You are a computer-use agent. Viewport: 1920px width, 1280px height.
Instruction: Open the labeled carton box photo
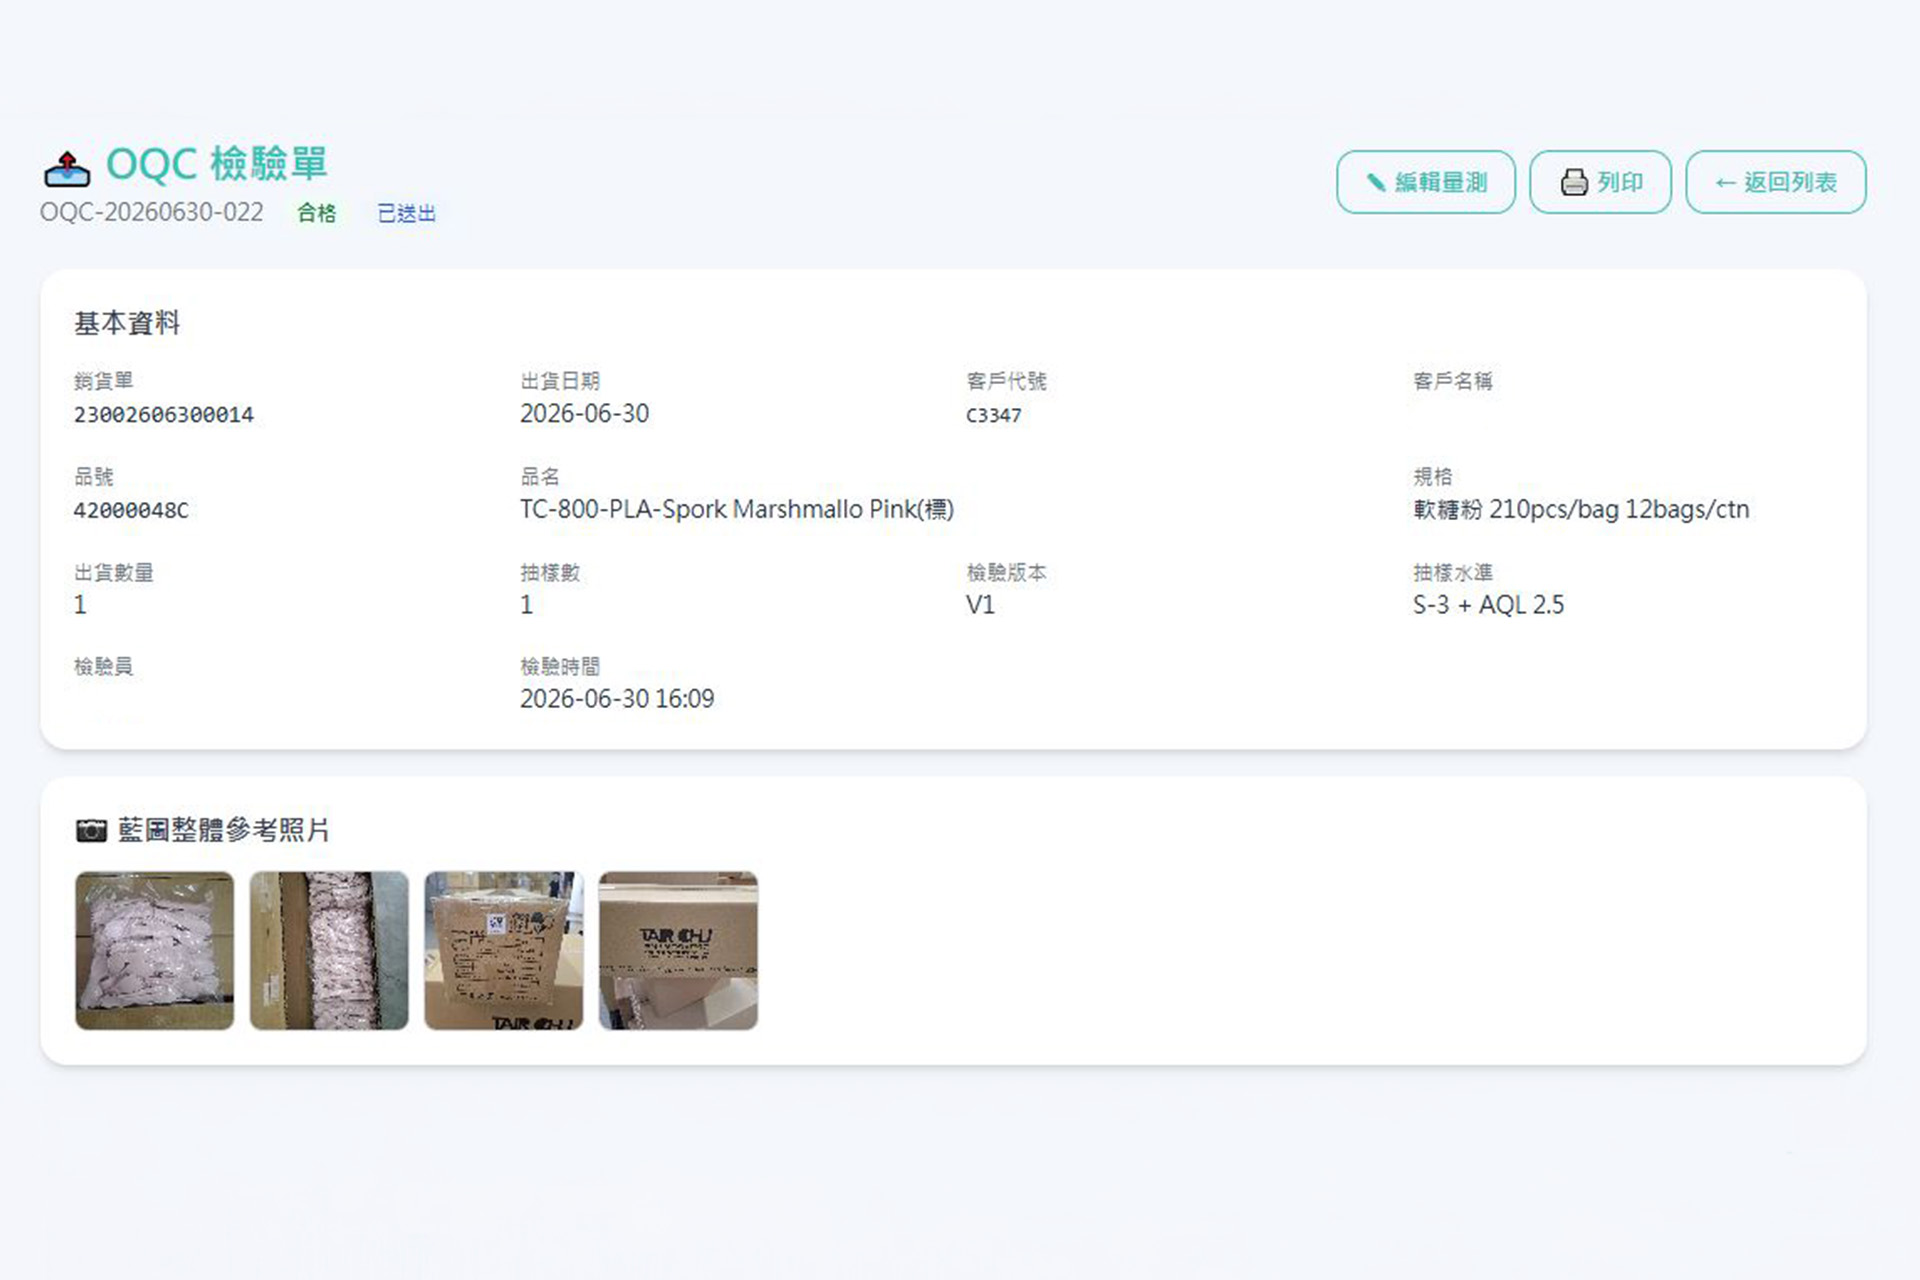tap(504, 950)
